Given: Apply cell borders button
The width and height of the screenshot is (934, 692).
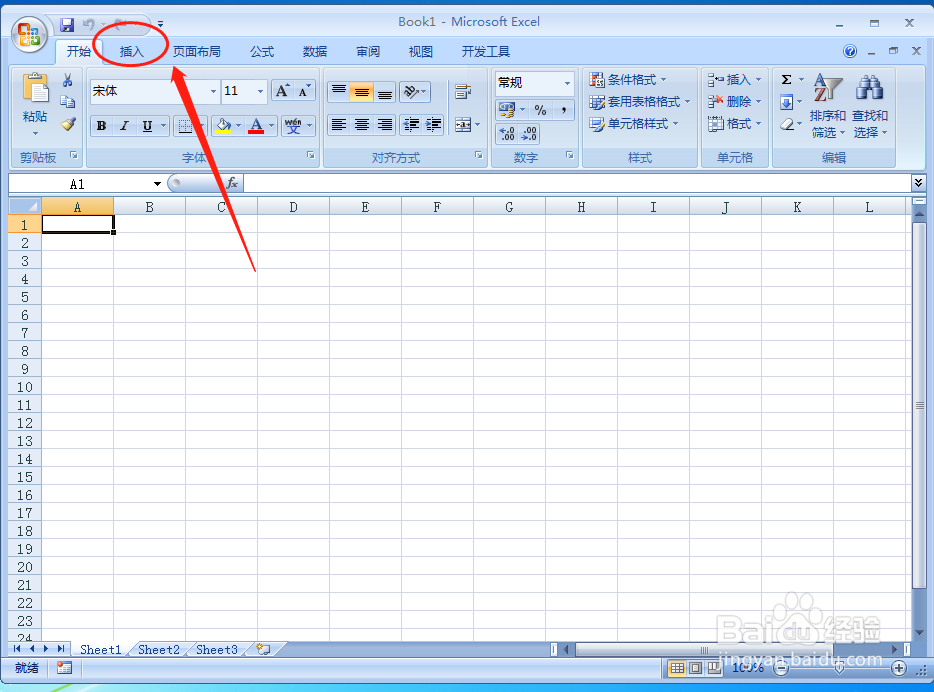Looking at the screenshot, I should pos(185,126).
